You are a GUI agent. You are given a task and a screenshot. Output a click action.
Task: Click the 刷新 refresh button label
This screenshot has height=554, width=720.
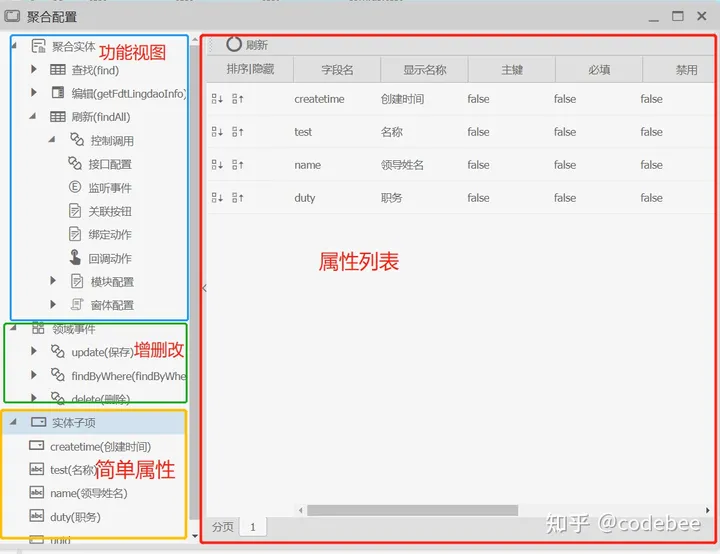(x=257, y=45)
